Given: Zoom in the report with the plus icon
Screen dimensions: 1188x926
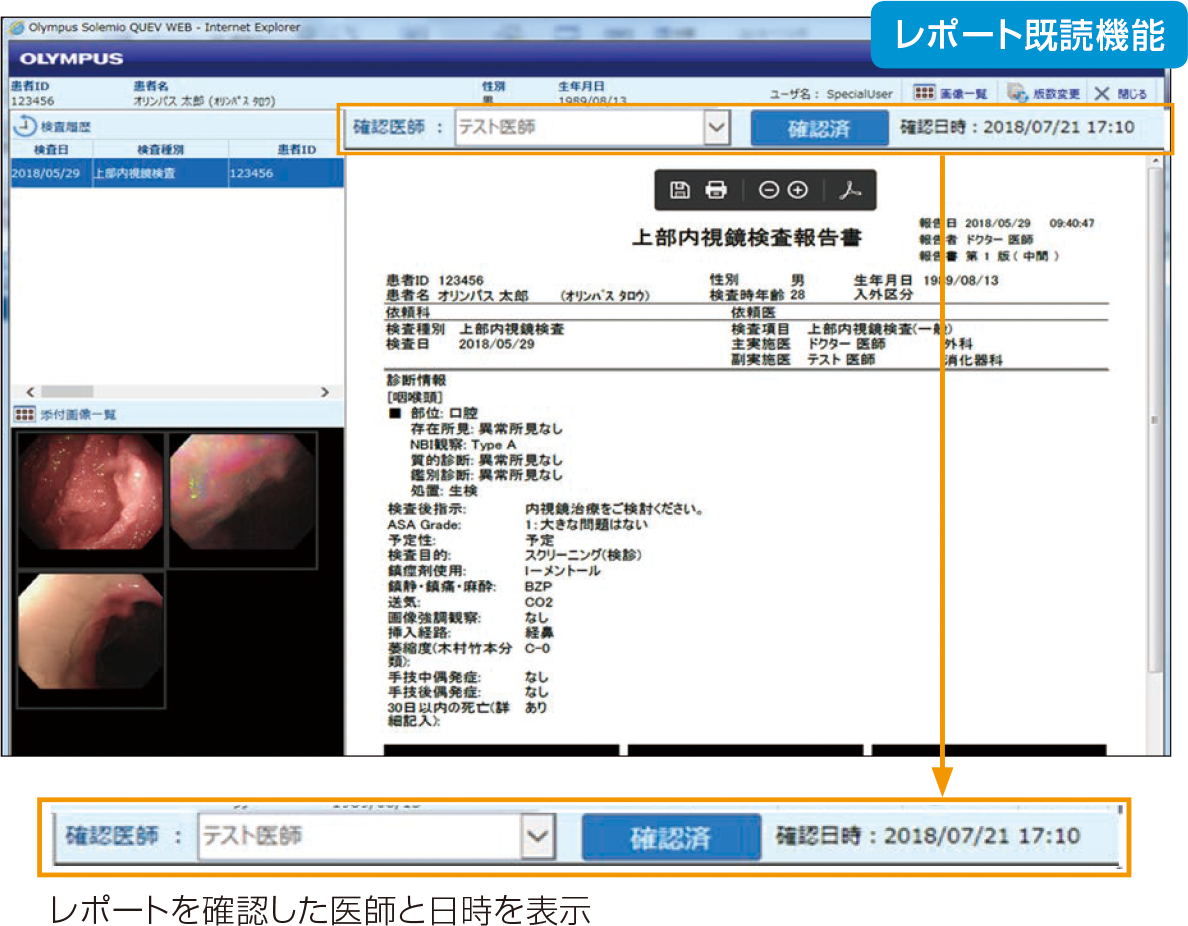Looking at the screenshot, I should [x=797, y=190].
